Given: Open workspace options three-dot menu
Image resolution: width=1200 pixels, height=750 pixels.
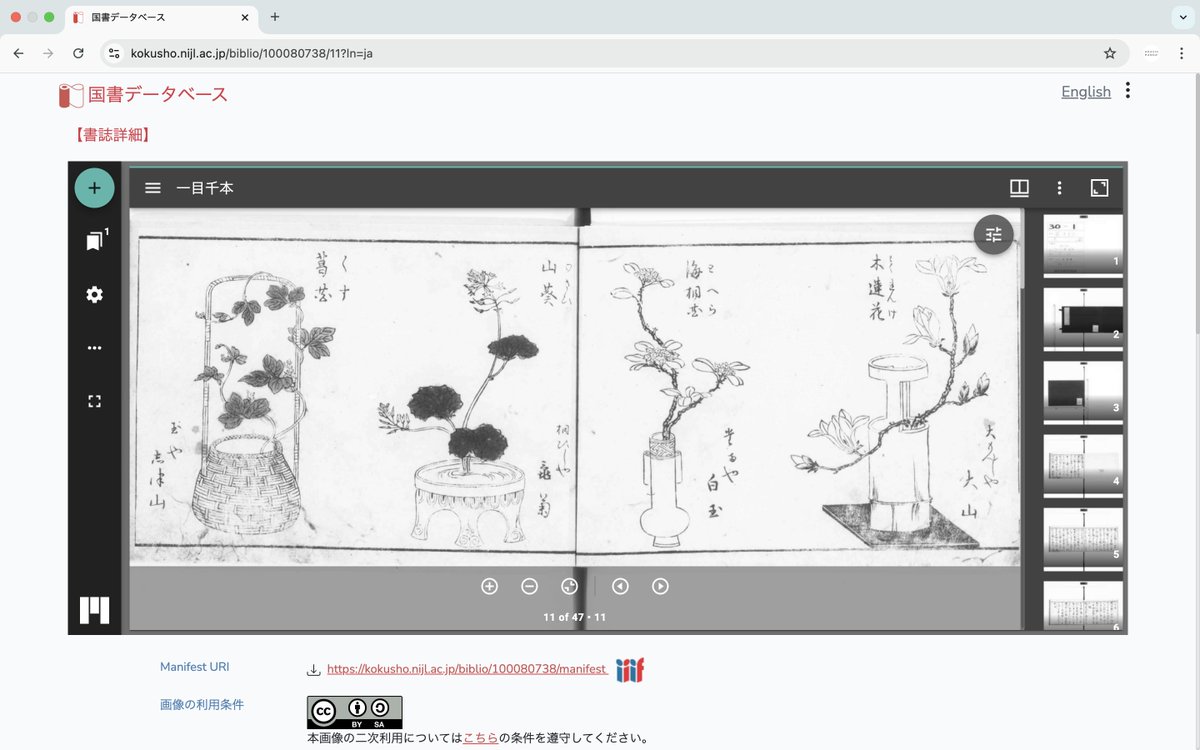Looking at the screenshot, I should [x=94, y=348].
